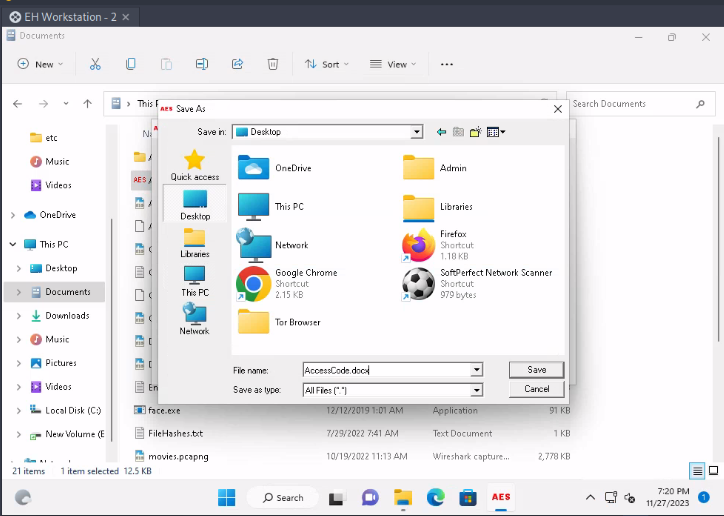The image size is (724, 516).
Task: Expand the File name history dropdown
Action: 477,370
